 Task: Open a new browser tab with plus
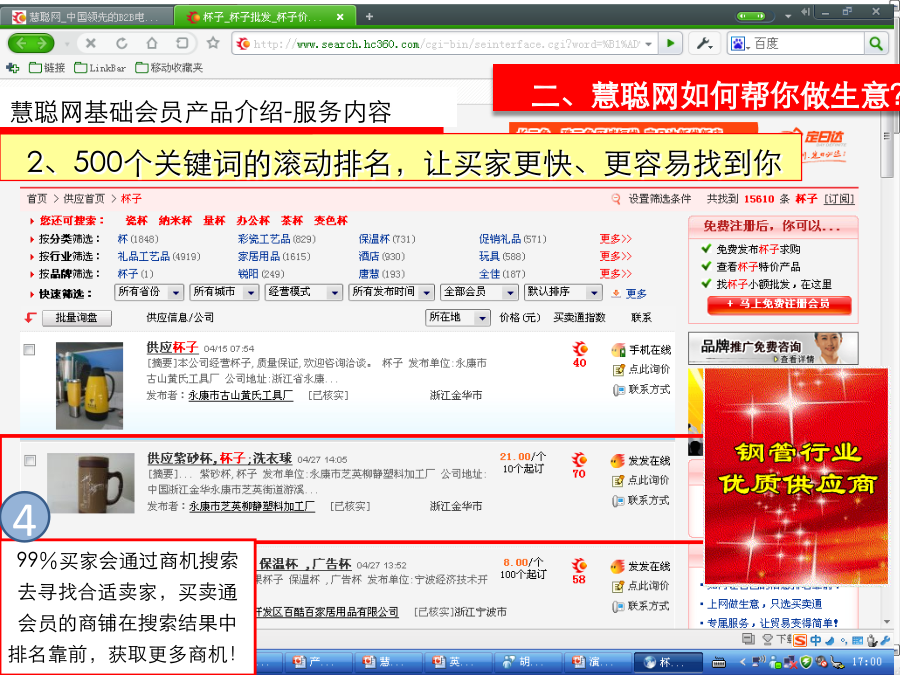(x=369, y=17)
